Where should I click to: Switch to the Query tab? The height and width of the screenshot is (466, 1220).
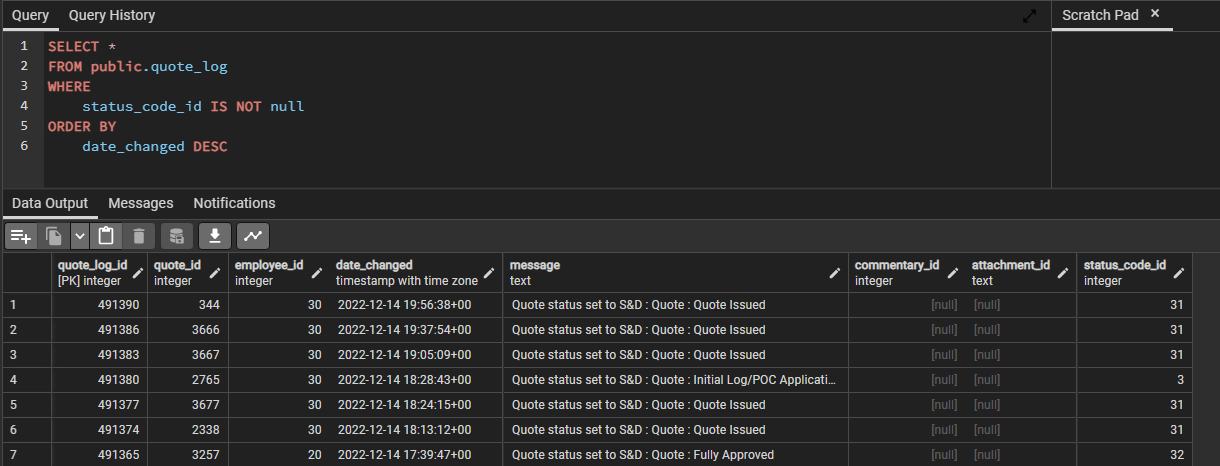click(x=31, y=16)
